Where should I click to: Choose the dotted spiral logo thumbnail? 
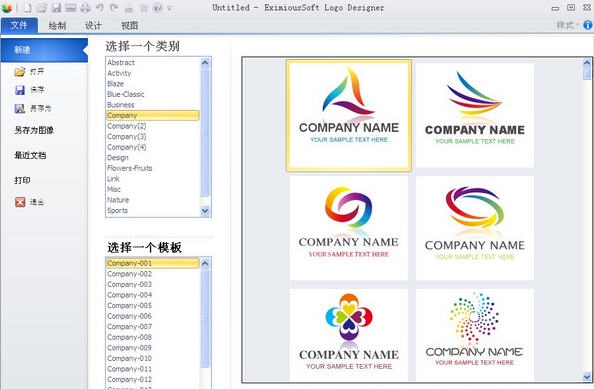475,334
